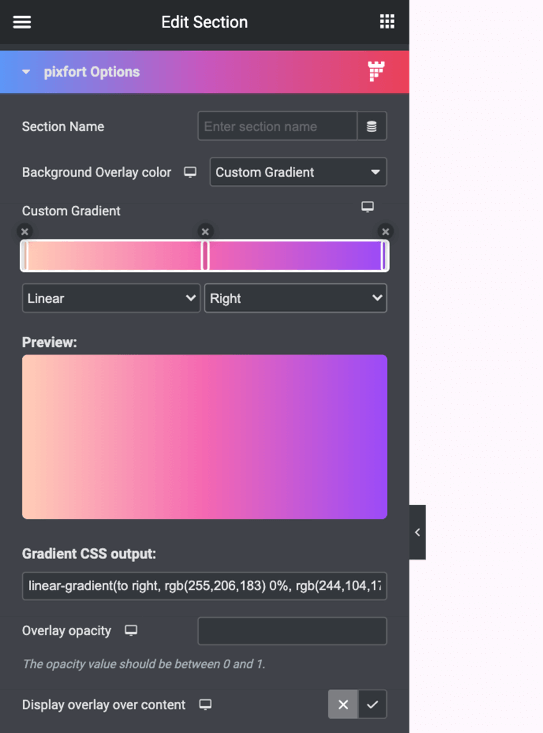Remove the middle gradient color stop
543x733 pixels.
[x=205, y=231]
